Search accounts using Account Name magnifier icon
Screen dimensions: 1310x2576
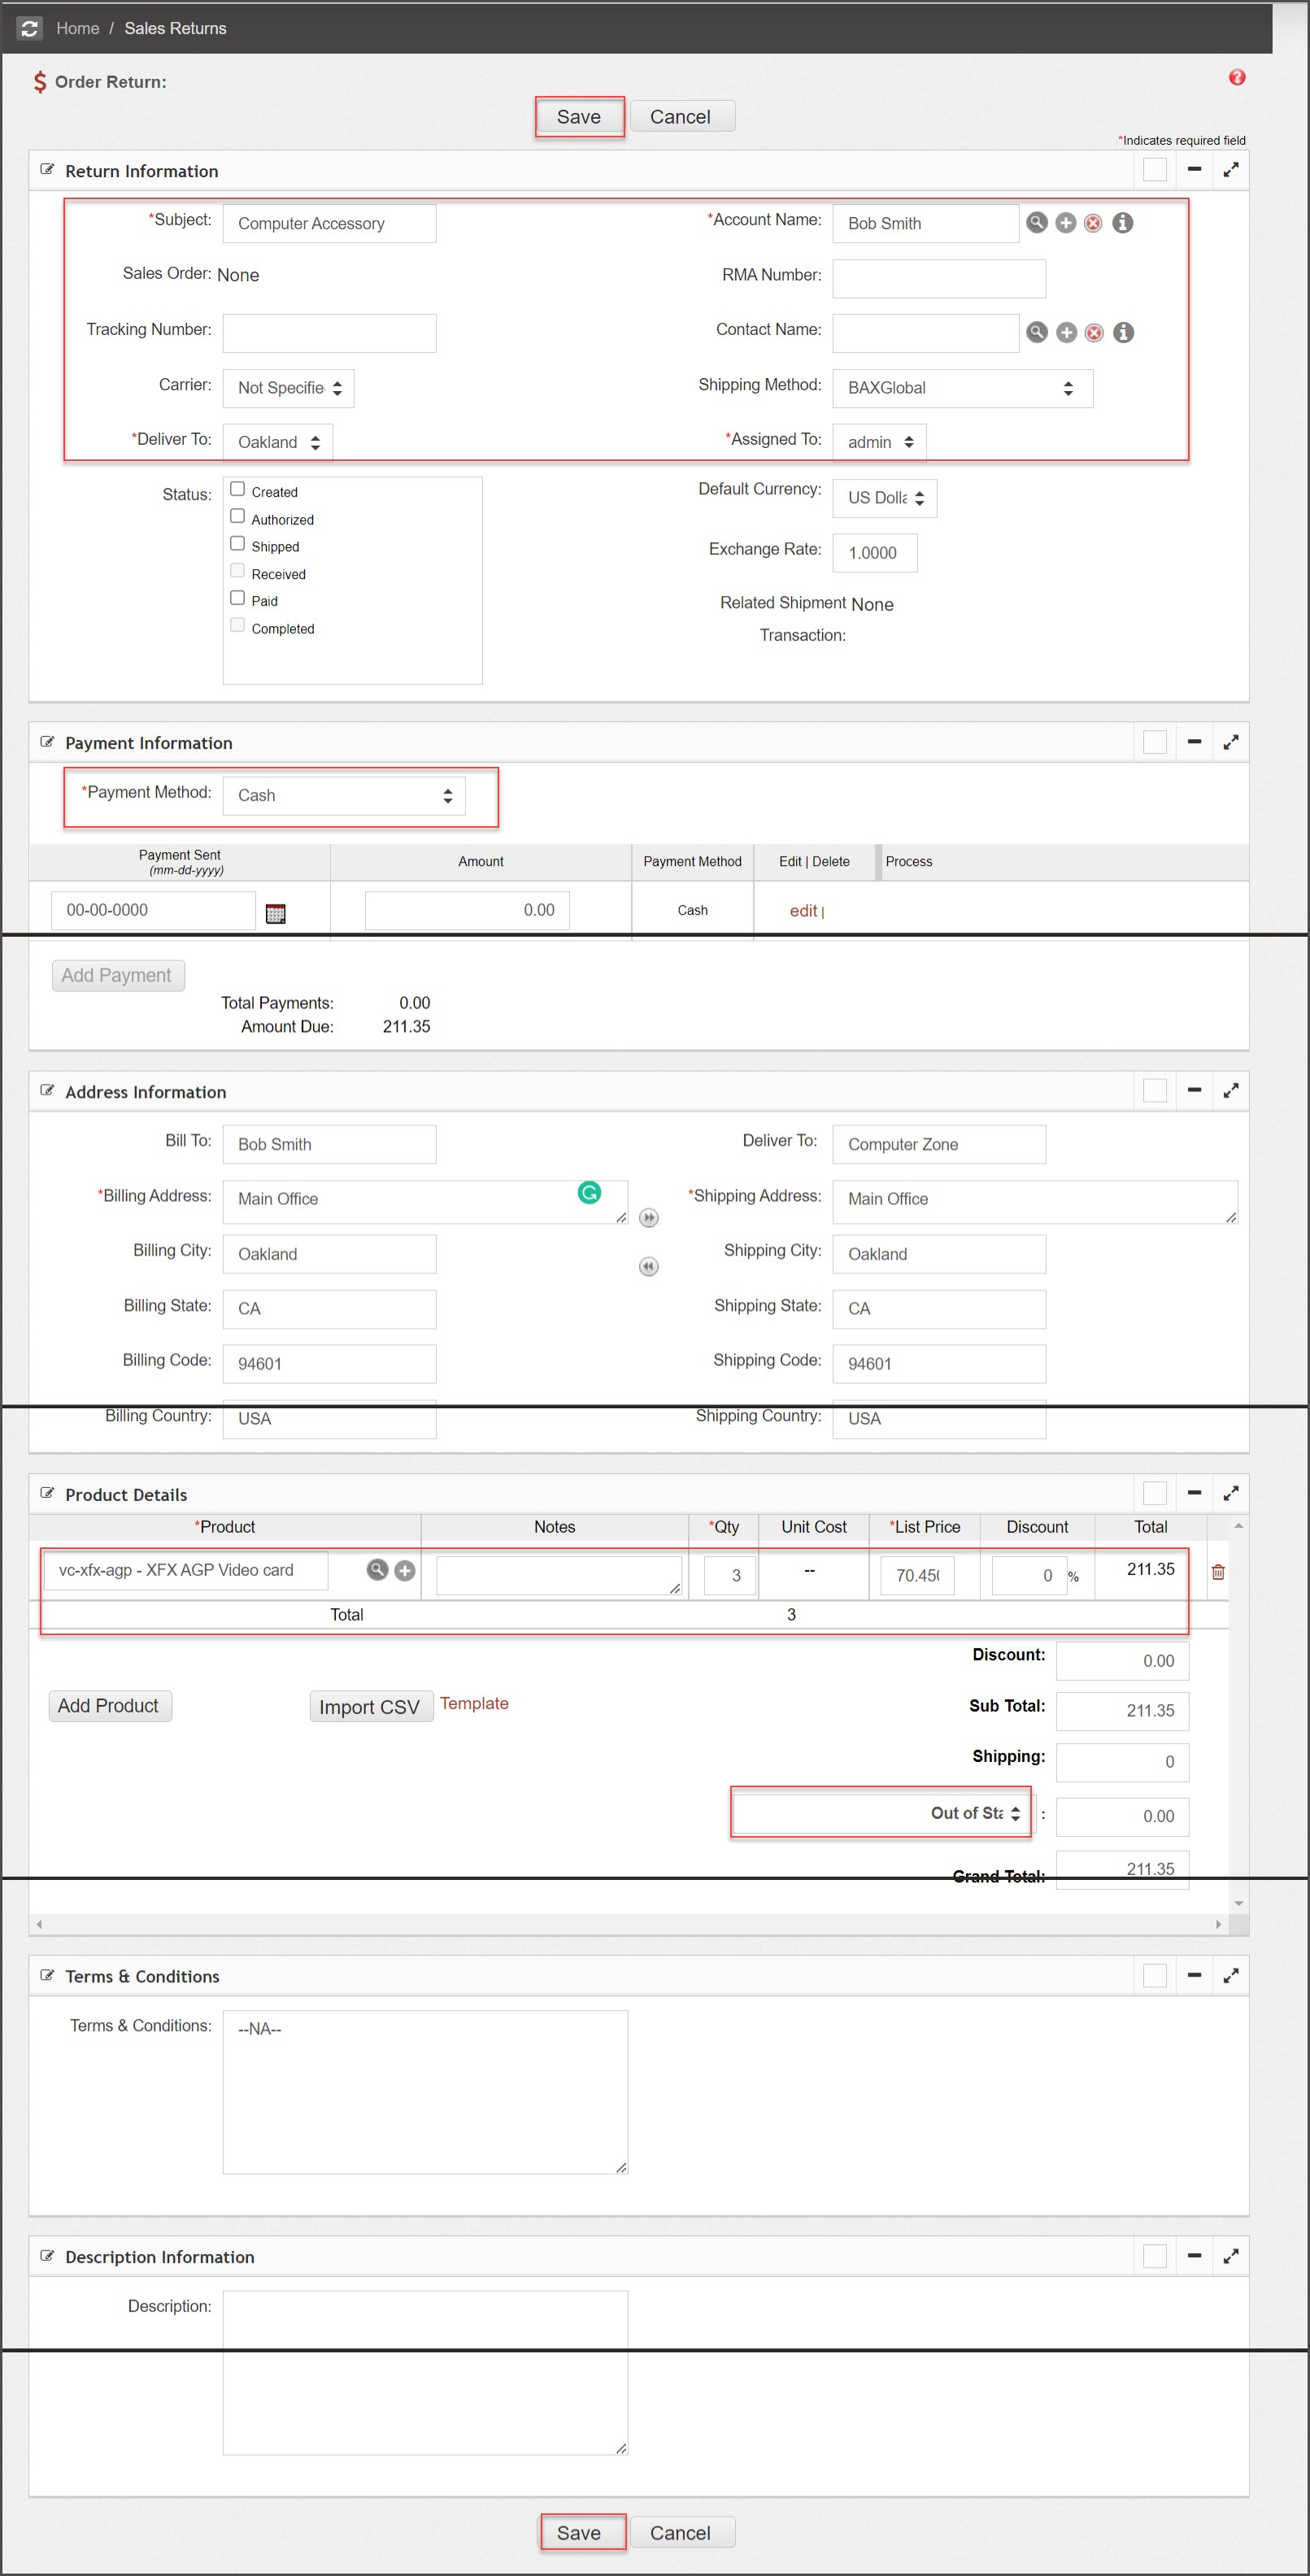pos(1037,222)
